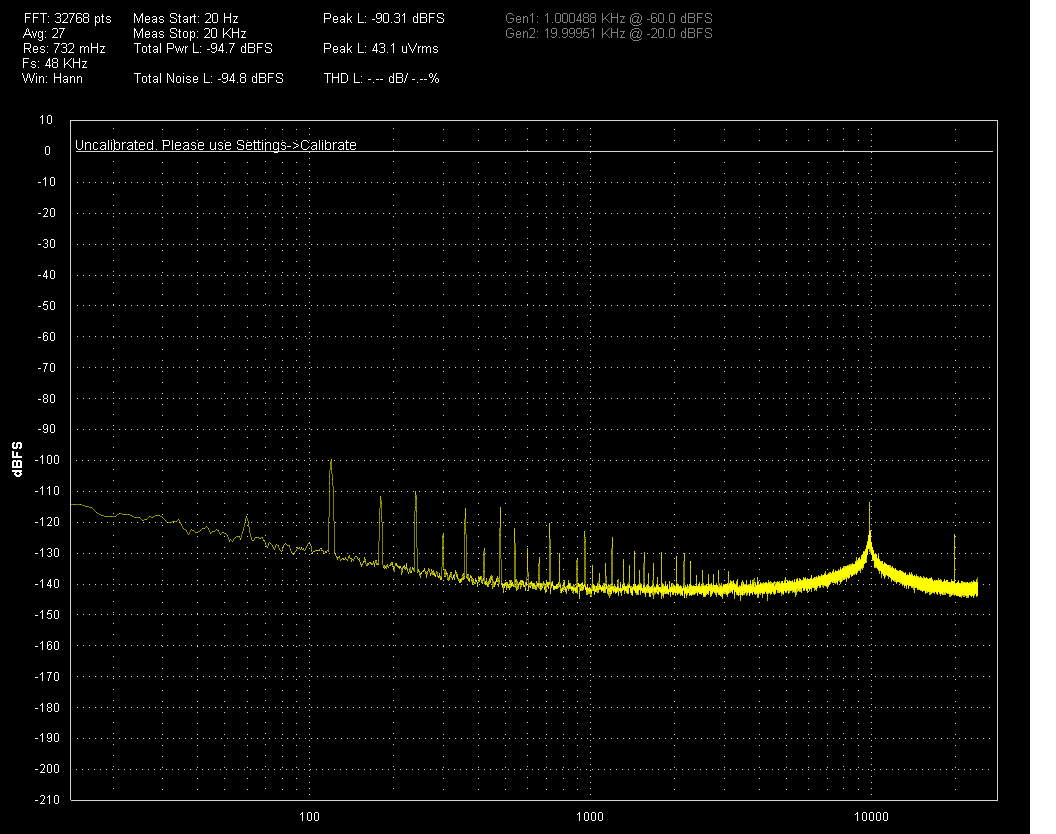
Task: Click Gen1 1.000488 KHz generator label
Action: coord(609,18)
